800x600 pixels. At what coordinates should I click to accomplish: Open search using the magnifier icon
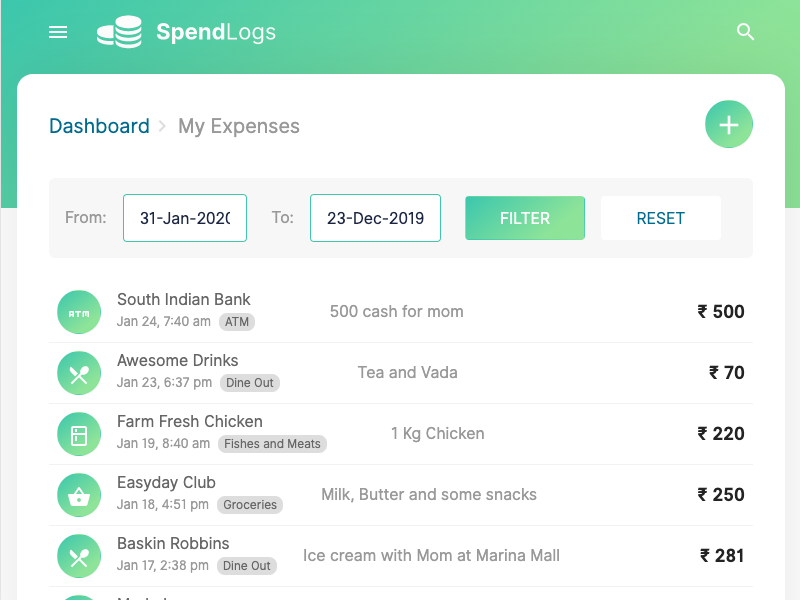[x=745, y=32]
